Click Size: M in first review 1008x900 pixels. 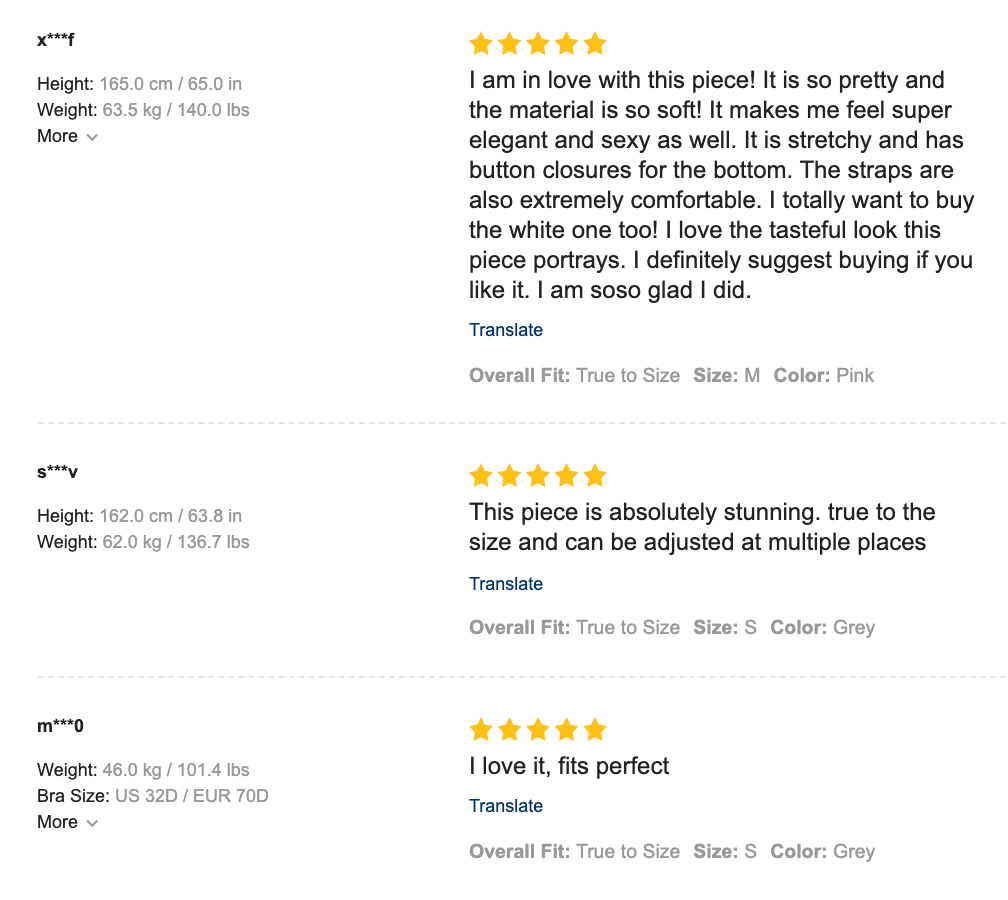(x=727, y=376)
